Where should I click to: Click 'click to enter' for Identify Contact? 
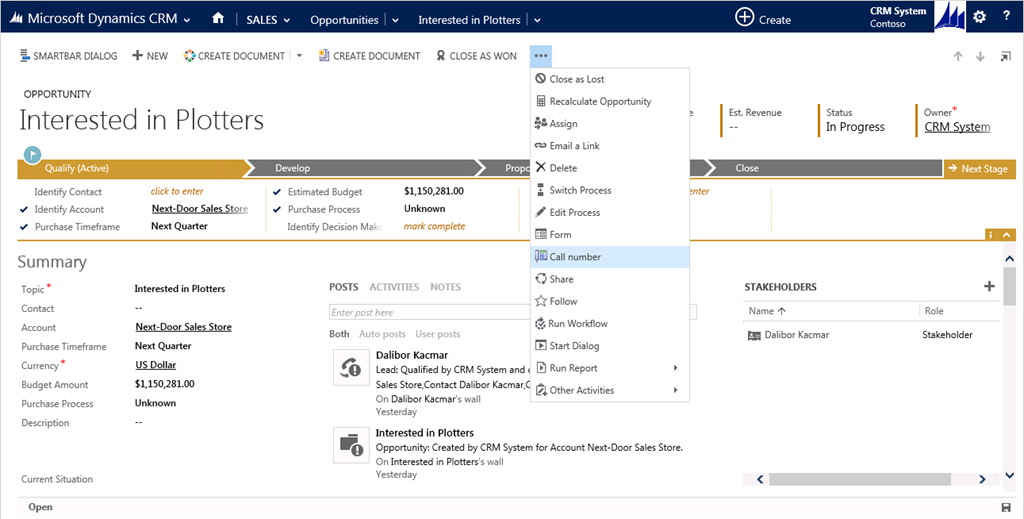(x=177, y=191)
